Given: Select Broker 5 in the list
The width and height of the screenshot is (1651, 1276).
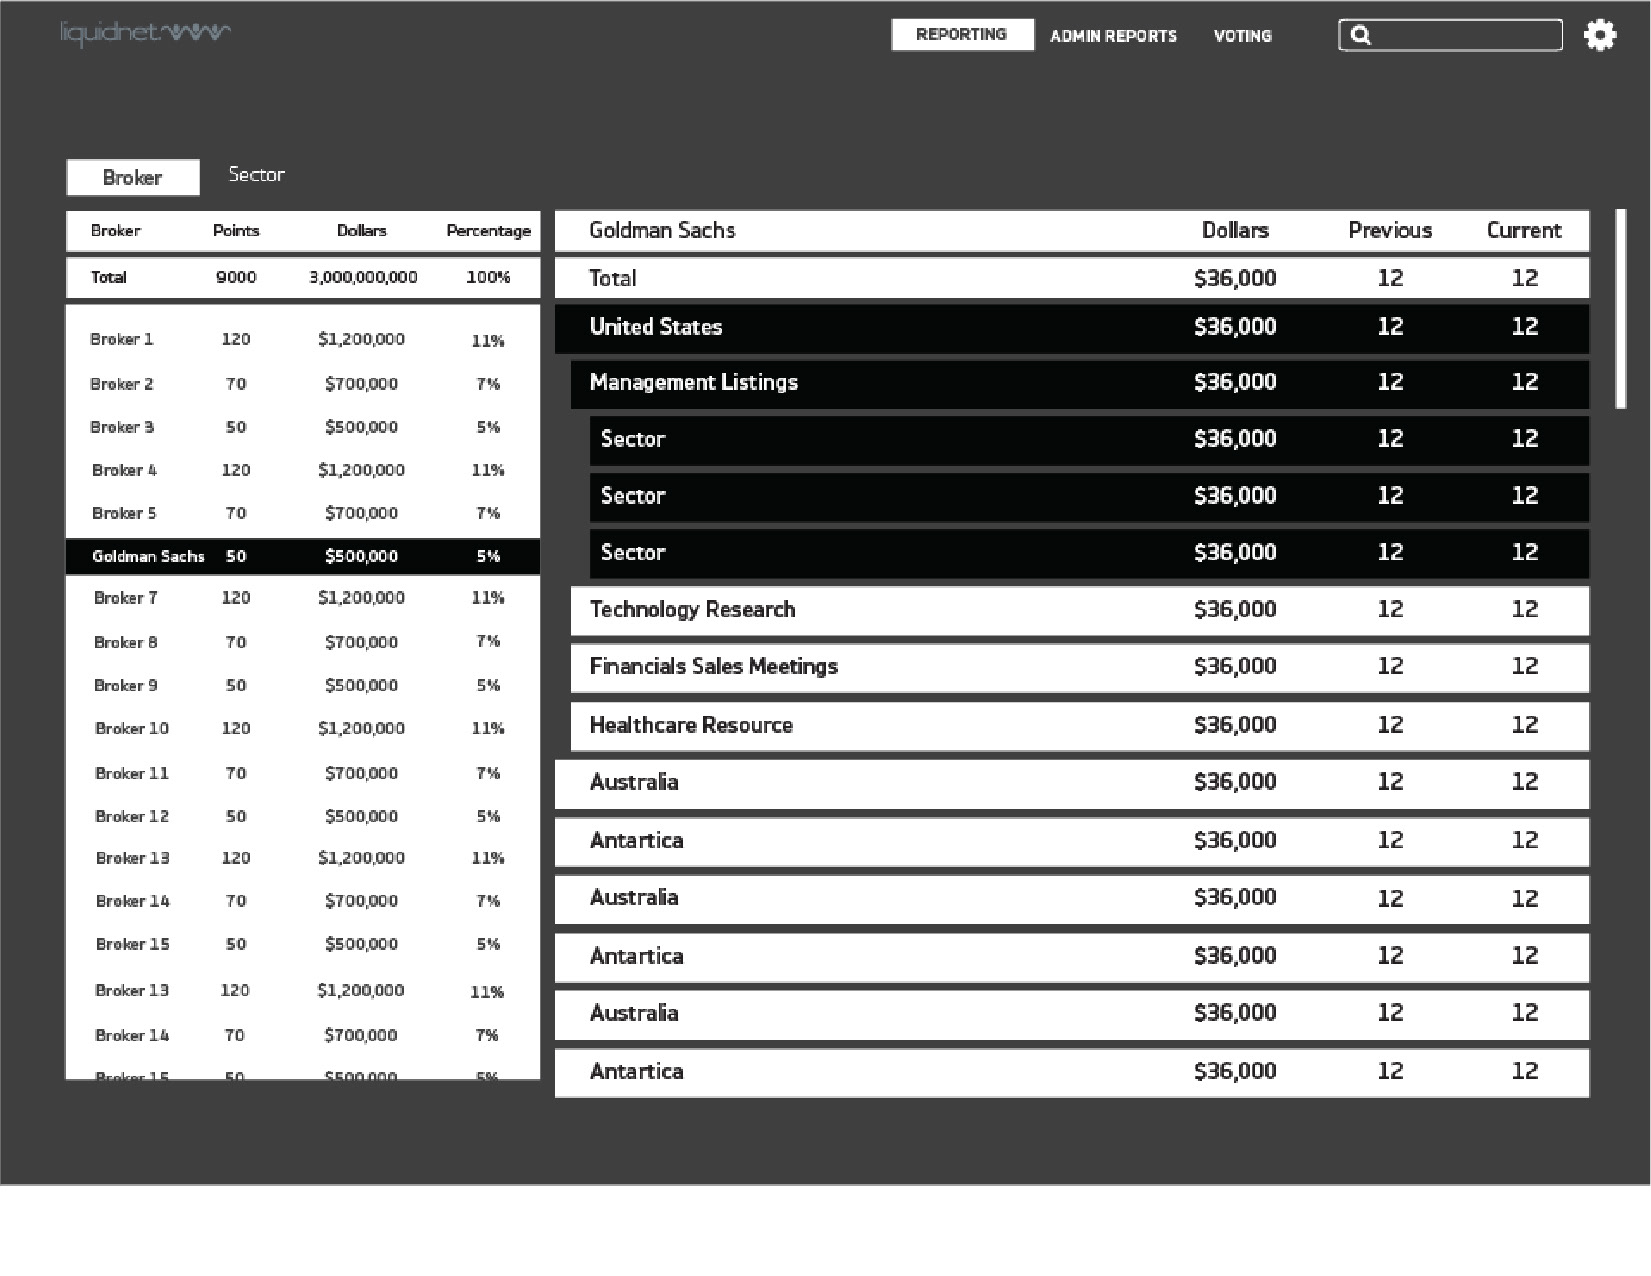Looking at the screenshot, I should coord(303,513).
